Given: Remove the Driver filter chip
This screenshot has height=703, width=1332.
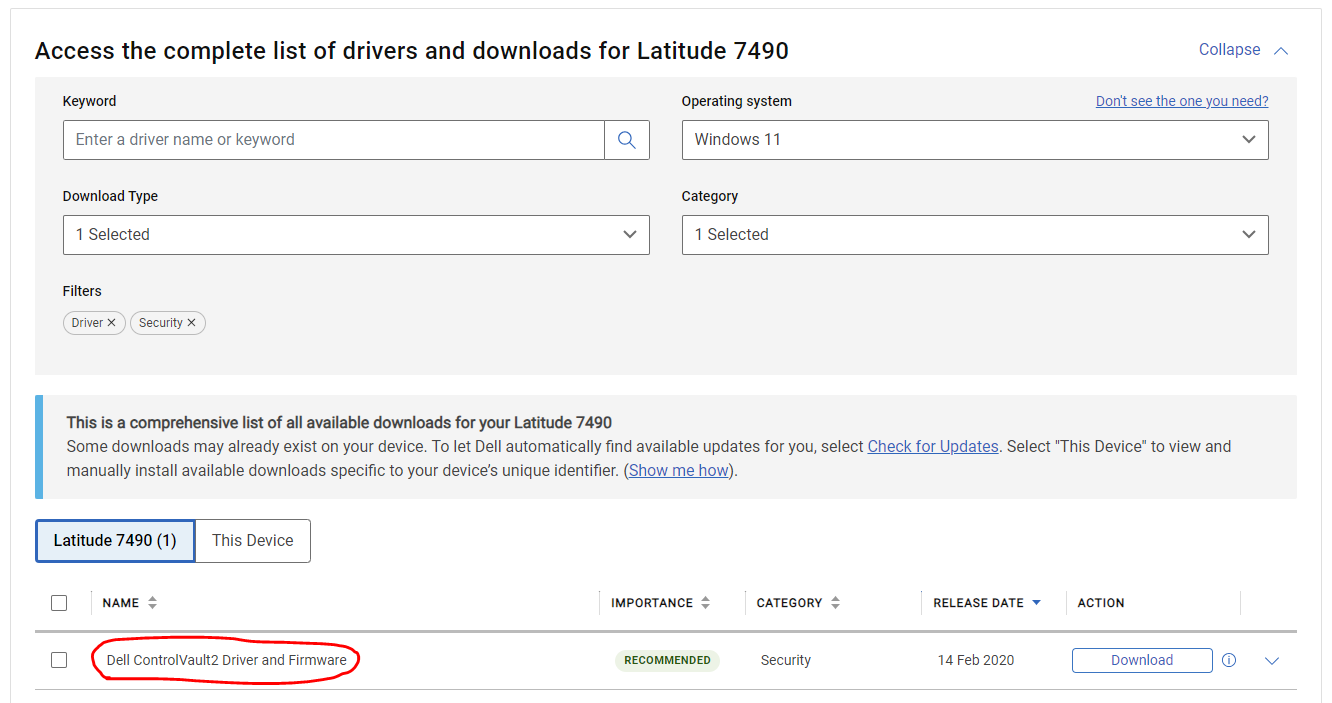Looking at the screenshot, I should click(111, 323).
